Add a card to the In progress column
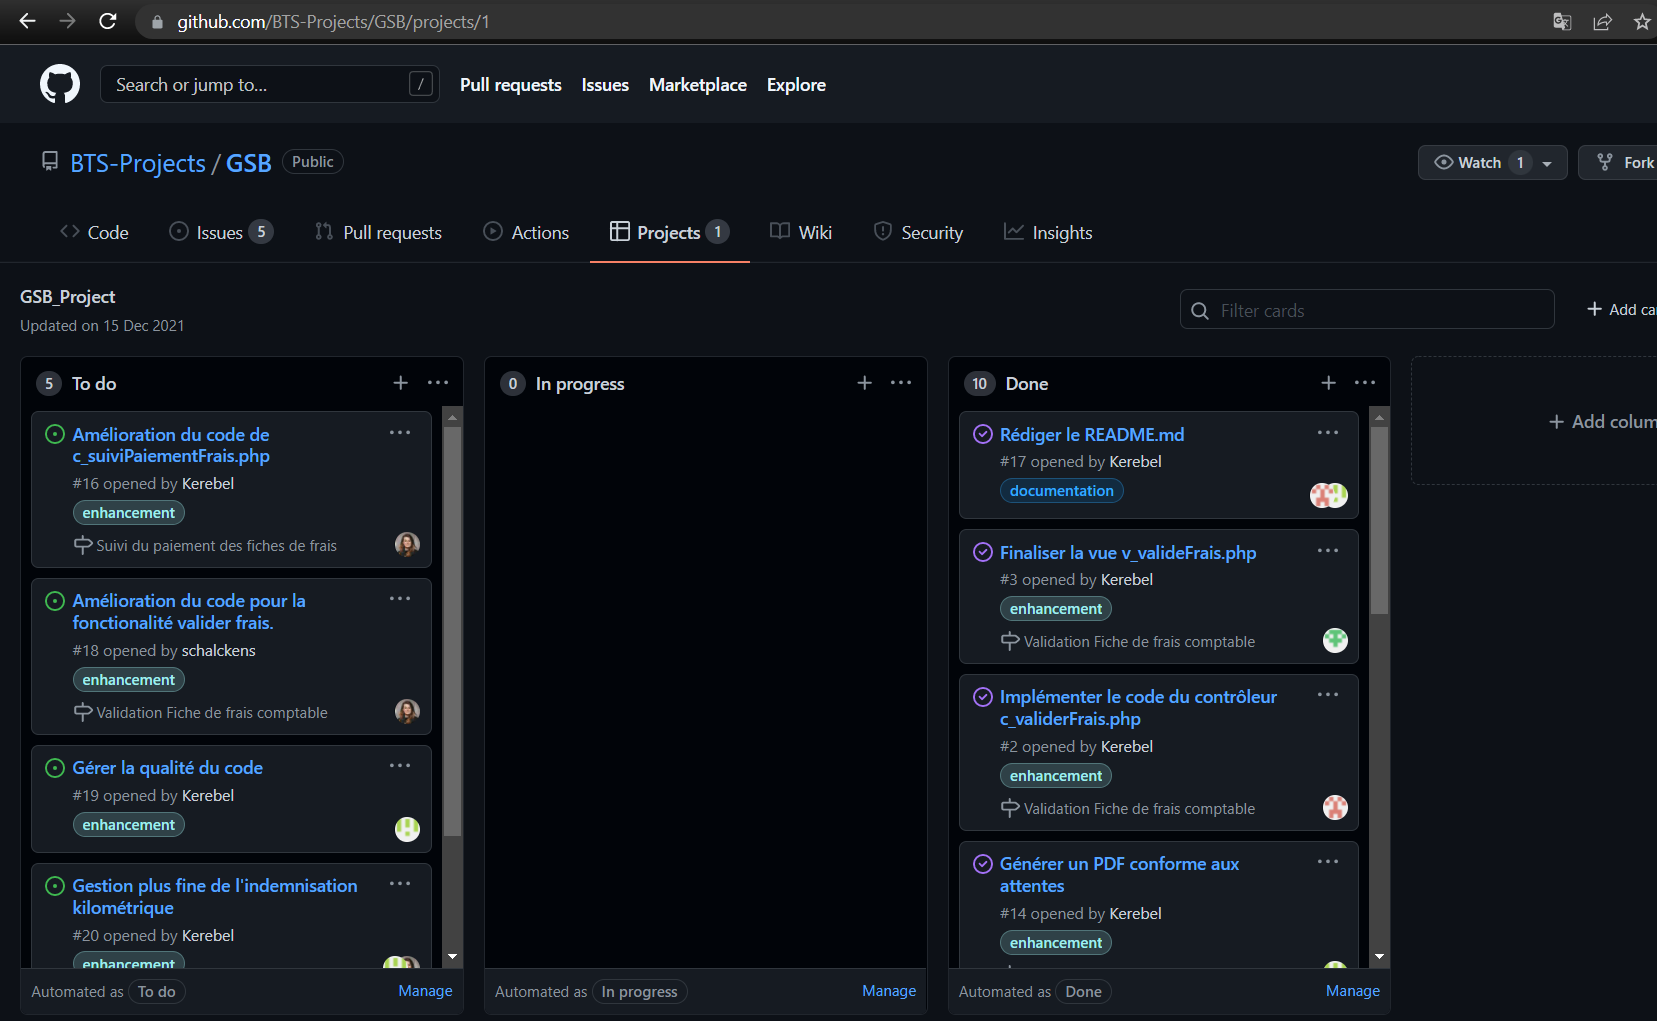Image resolution: width=1657 pixels, height=1021 pixels. tap(864, 383)
